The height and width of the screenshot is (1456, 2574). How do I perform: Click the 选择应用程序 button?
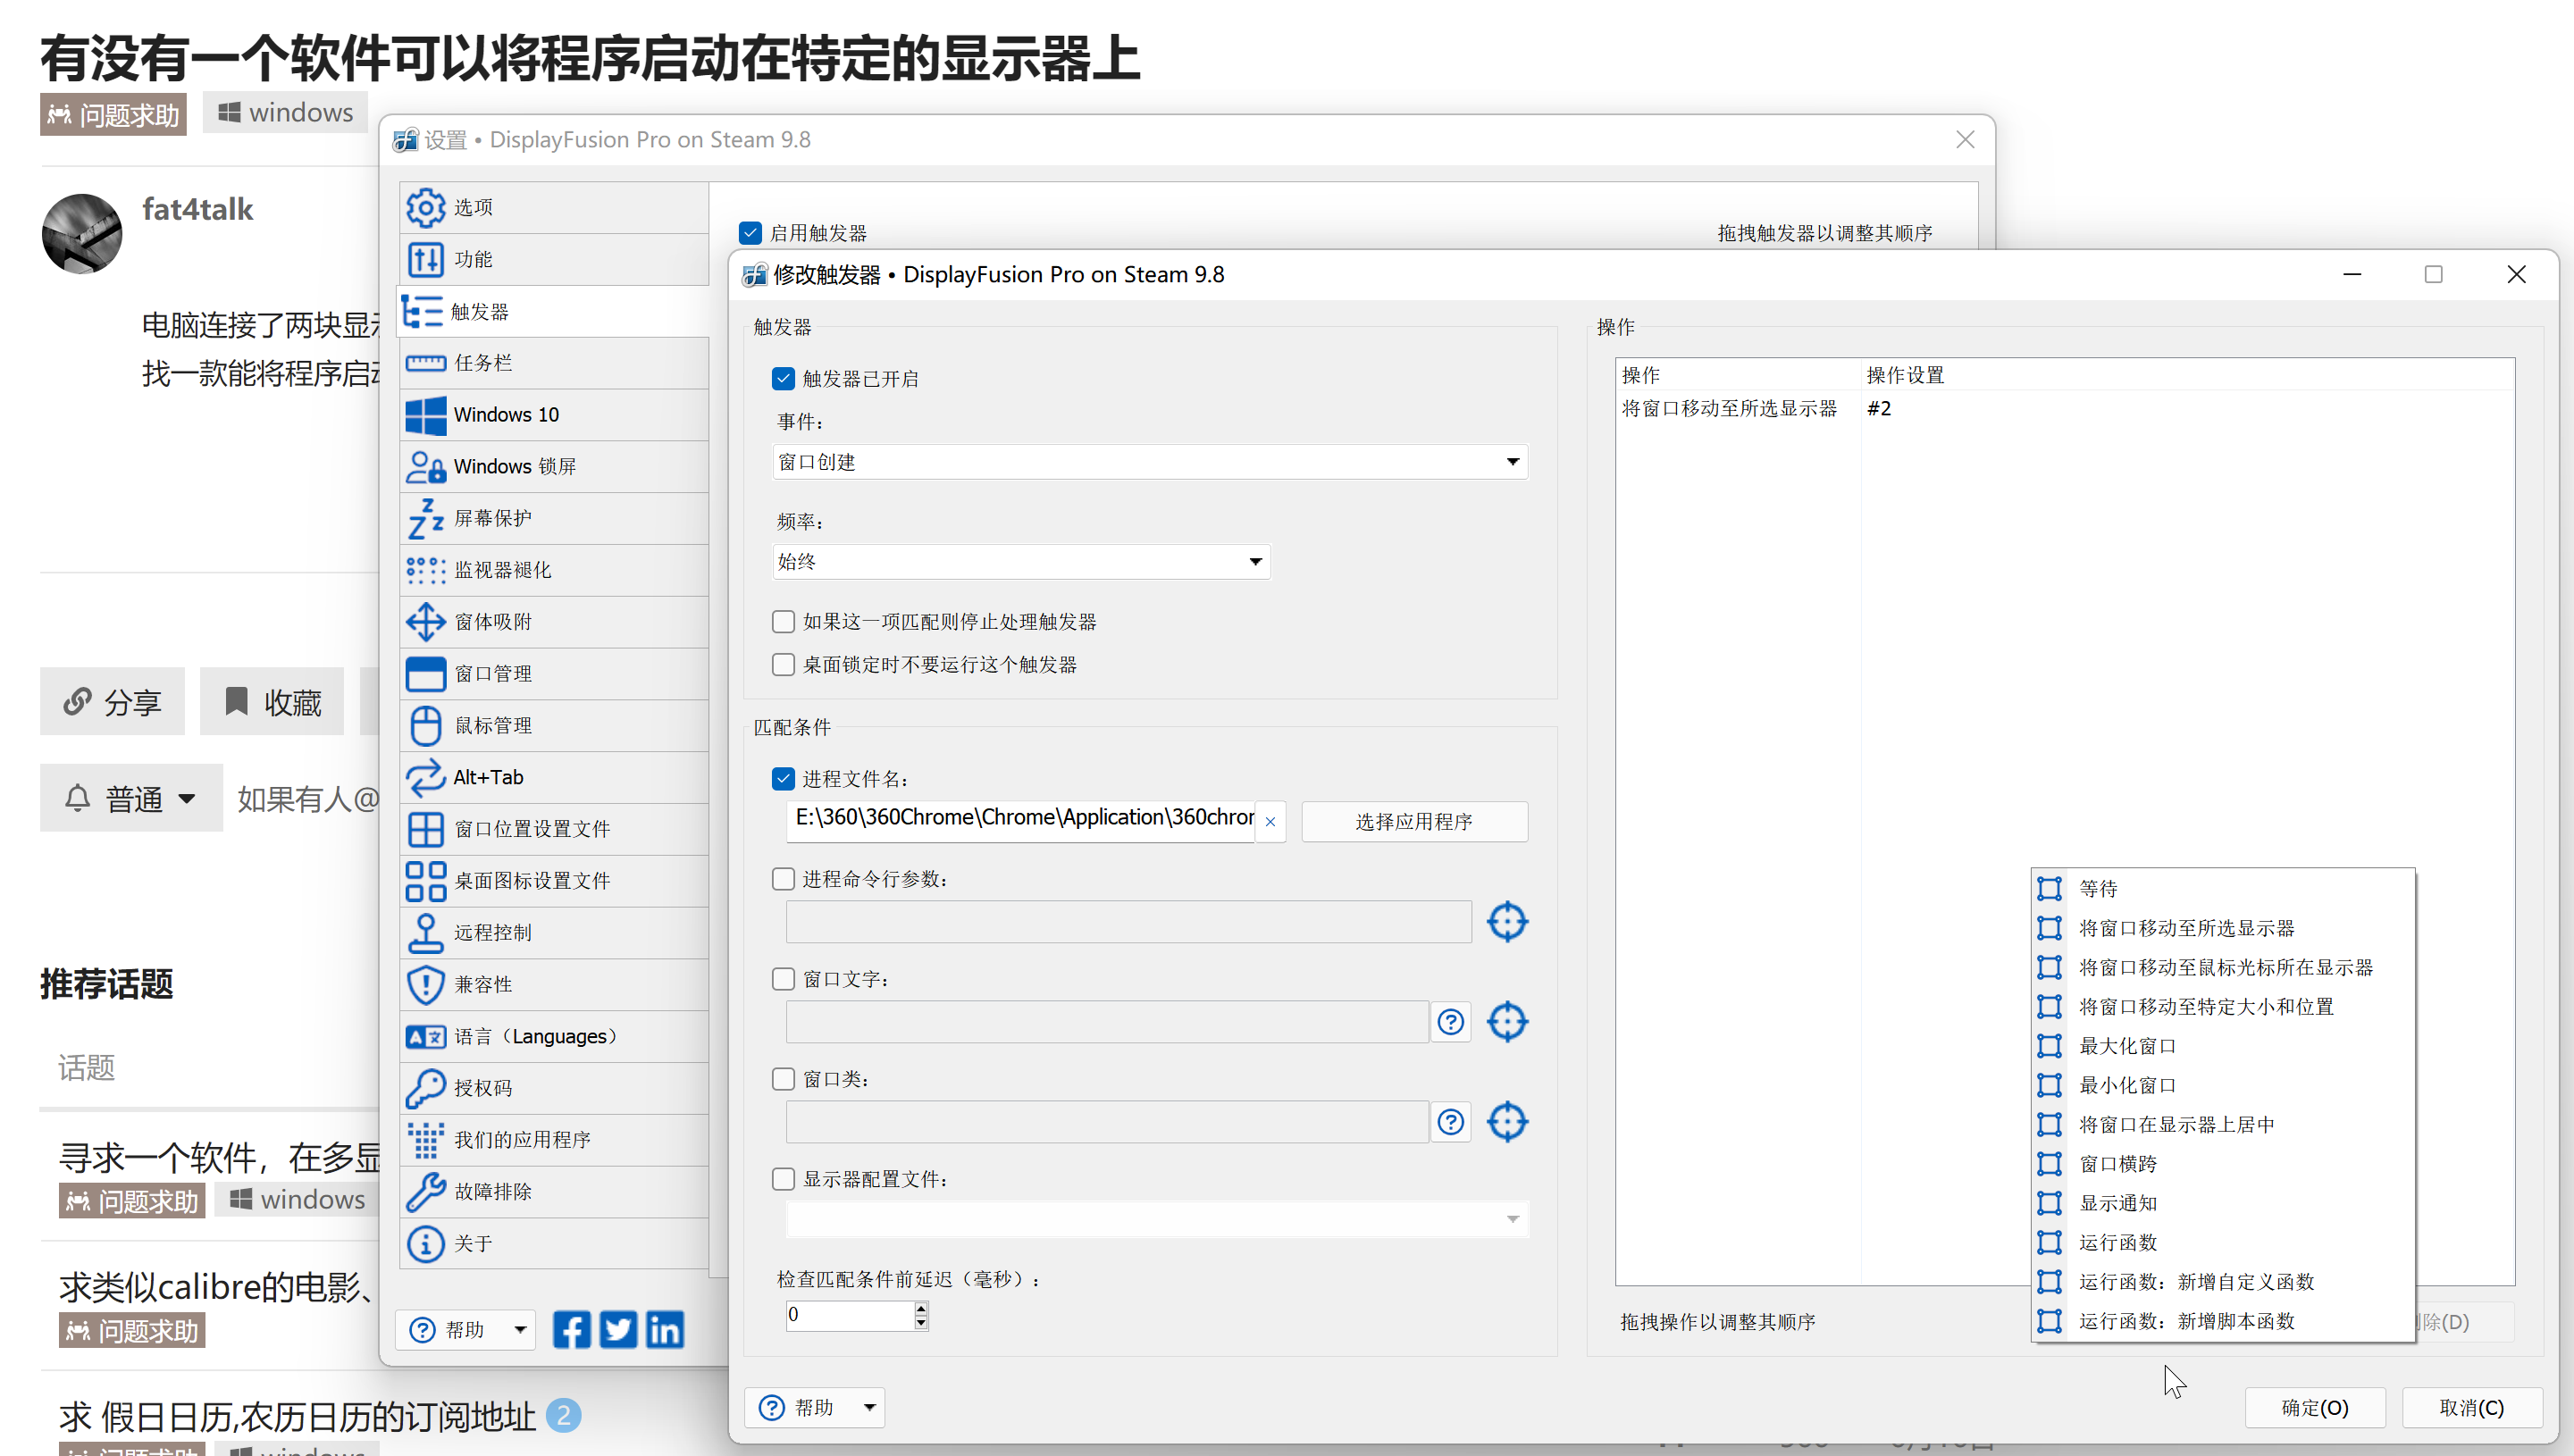tap(1413, 821)
